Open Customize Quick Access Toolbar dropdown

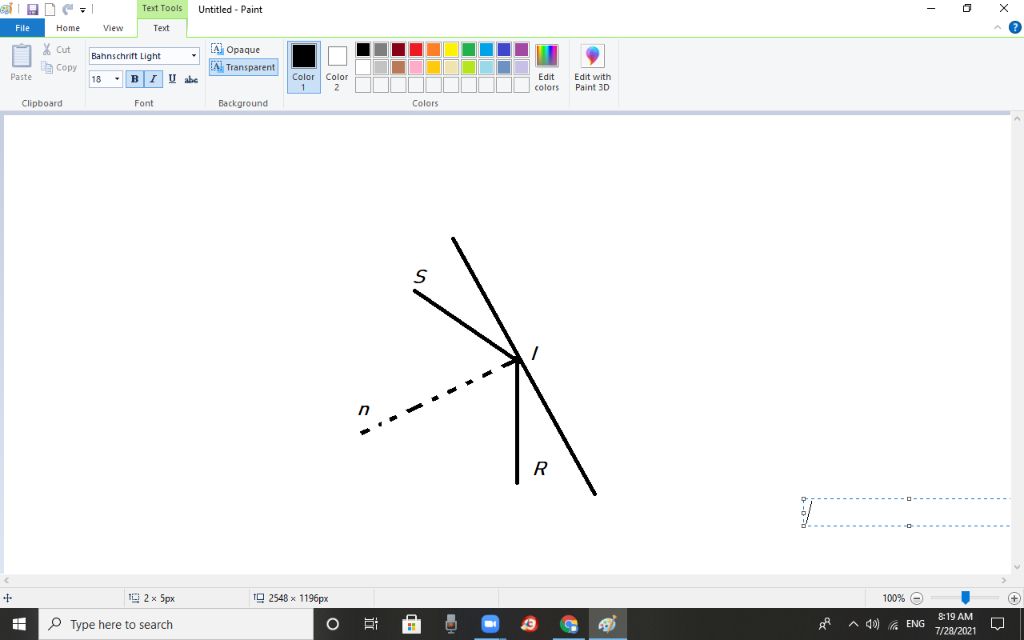click(x=83, y=10)
